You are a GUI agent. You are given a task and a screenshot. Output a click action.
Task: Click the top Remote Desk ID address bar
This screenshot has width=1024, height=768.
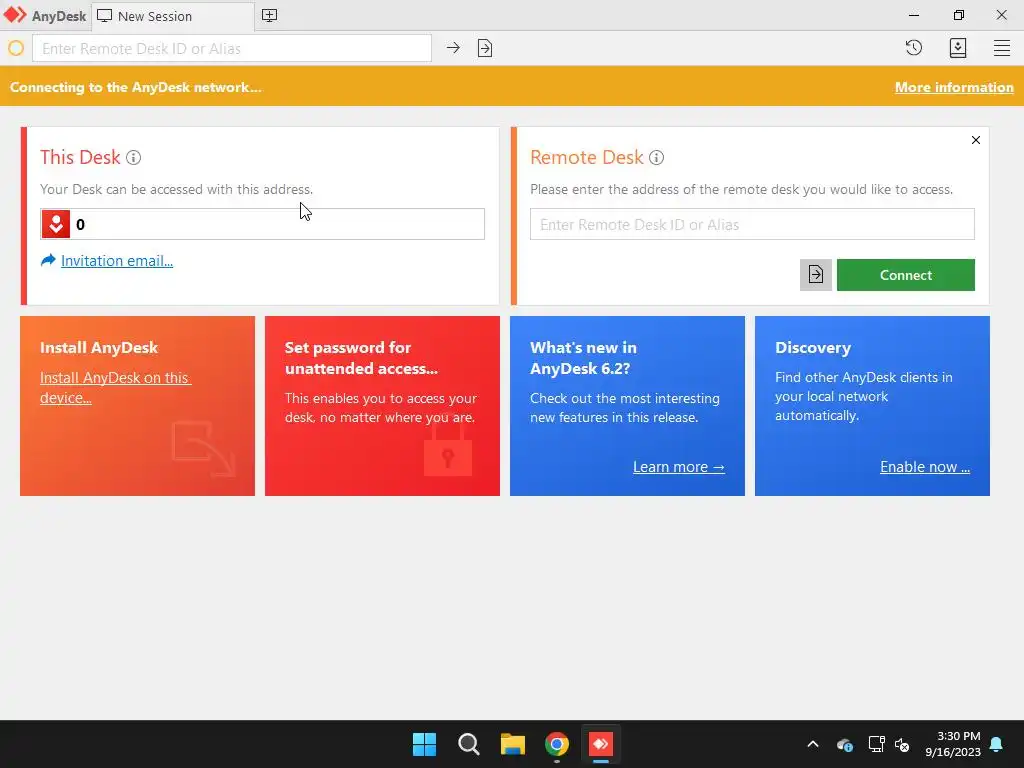click(x=232, y=48)
